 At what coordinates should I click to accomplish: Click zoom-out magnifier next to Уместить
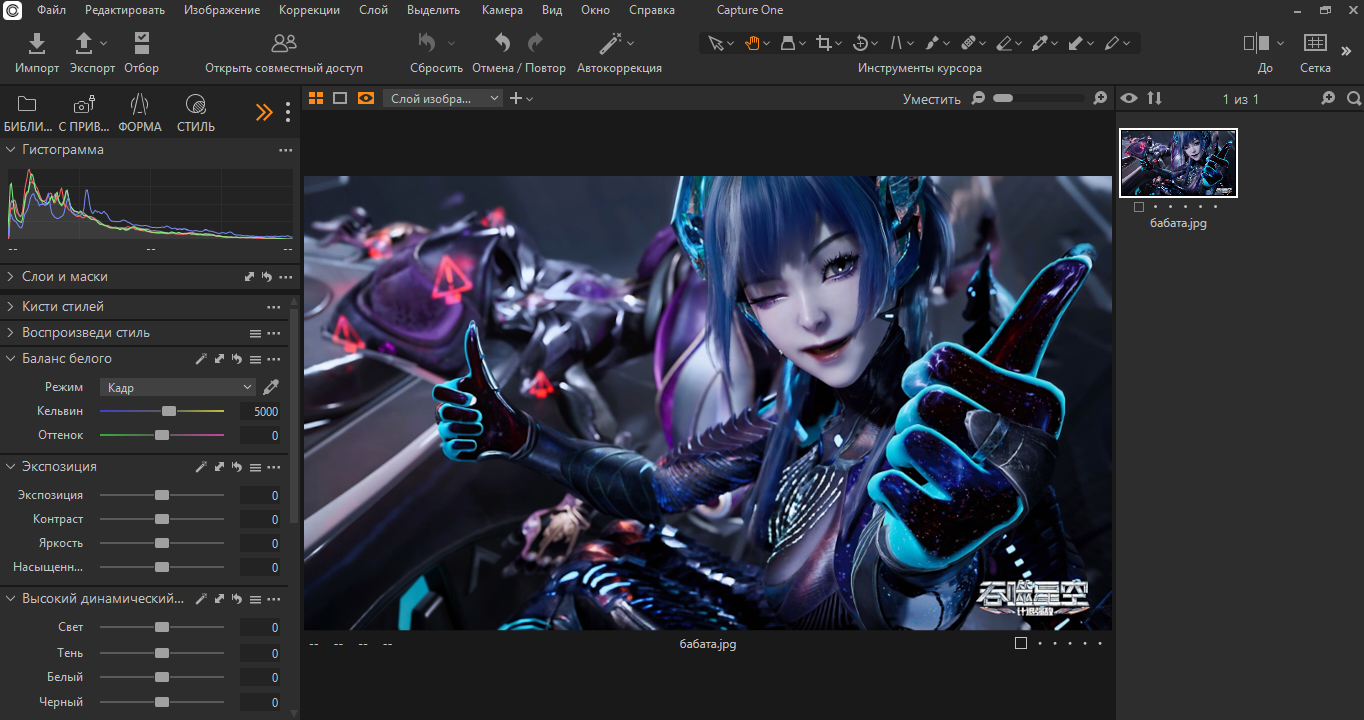[x=978, y=98]
